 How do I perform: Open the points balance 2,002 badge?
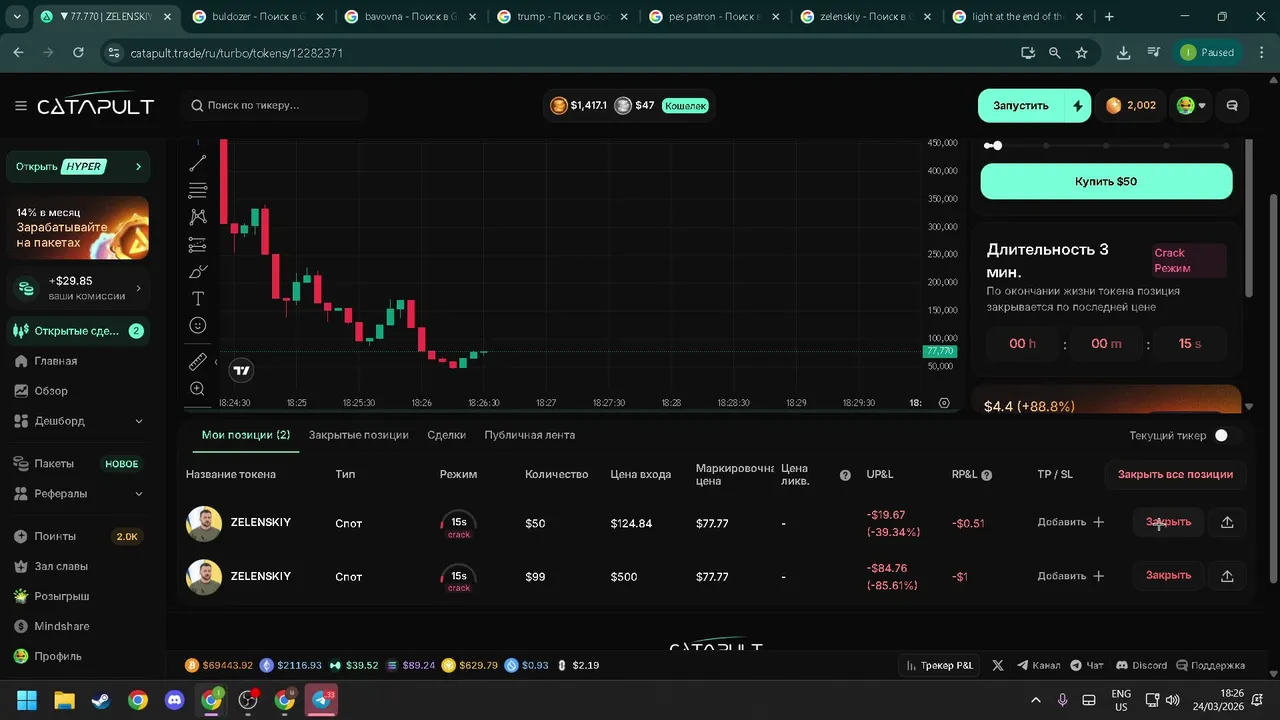(x=1131, y=106)
